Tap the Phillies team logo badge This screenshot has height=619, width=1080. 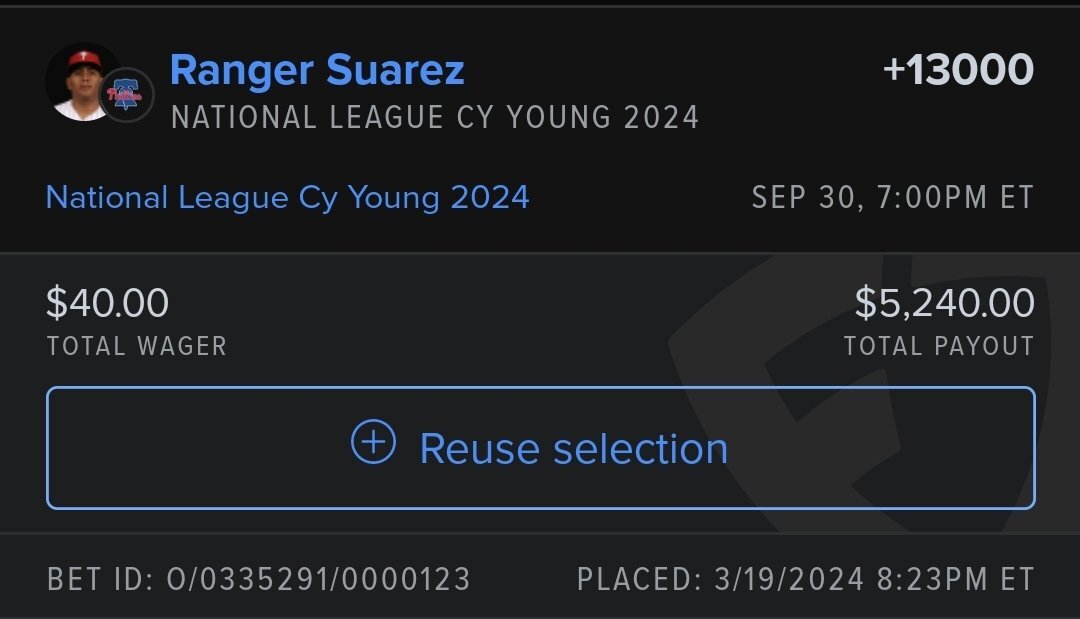pyautogui.click(x=126, y=95)
